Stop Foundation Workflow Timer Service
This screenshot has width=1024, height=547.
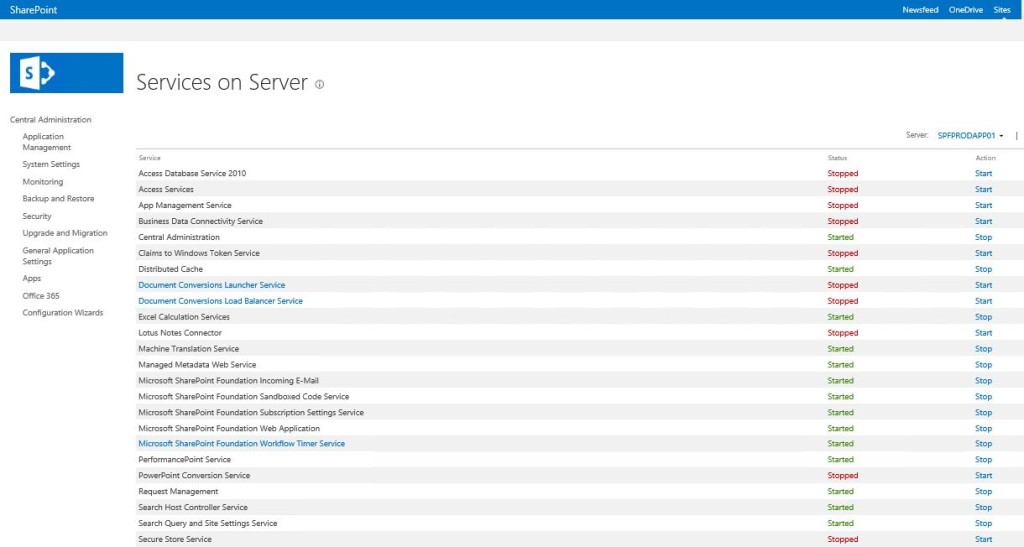pyautogui.click(x=984, y=444)
